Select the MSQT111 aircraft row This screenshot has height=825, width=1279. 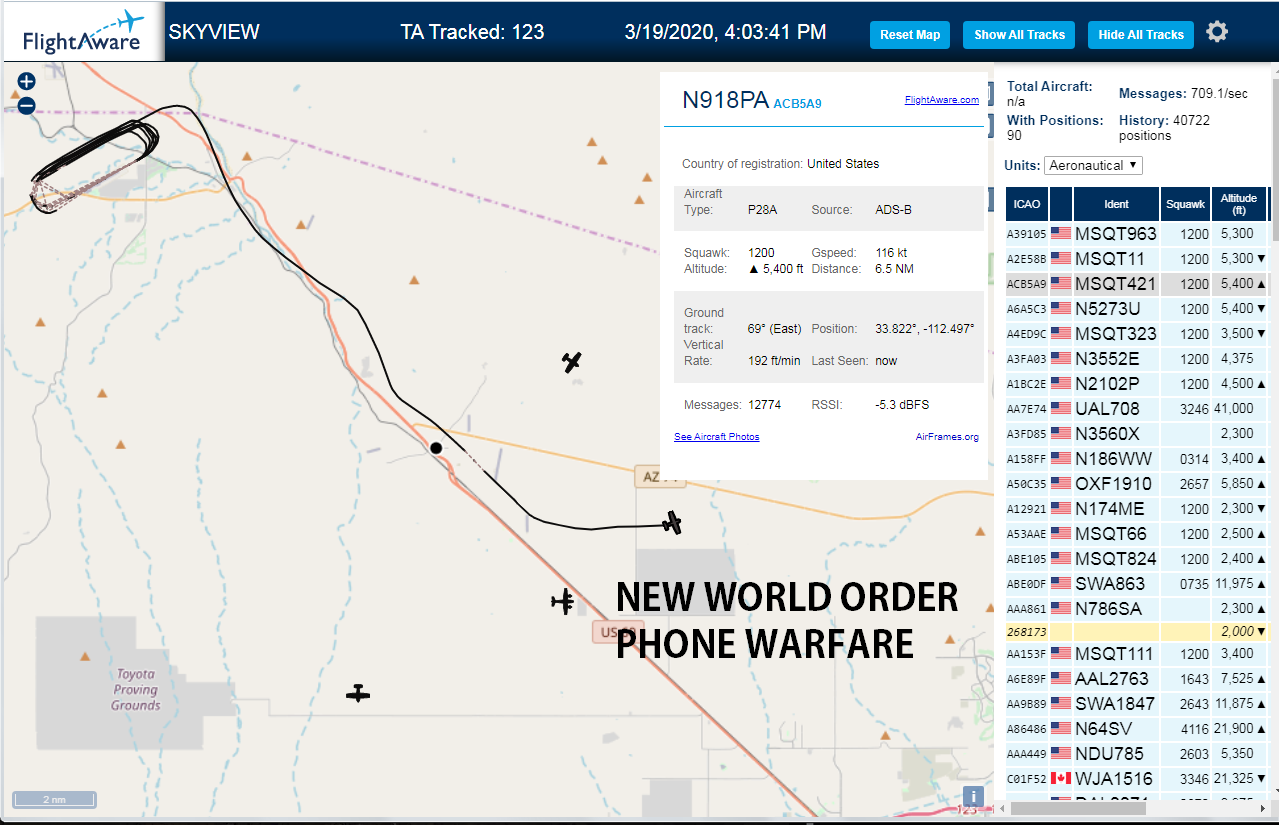coord(1137,654)
